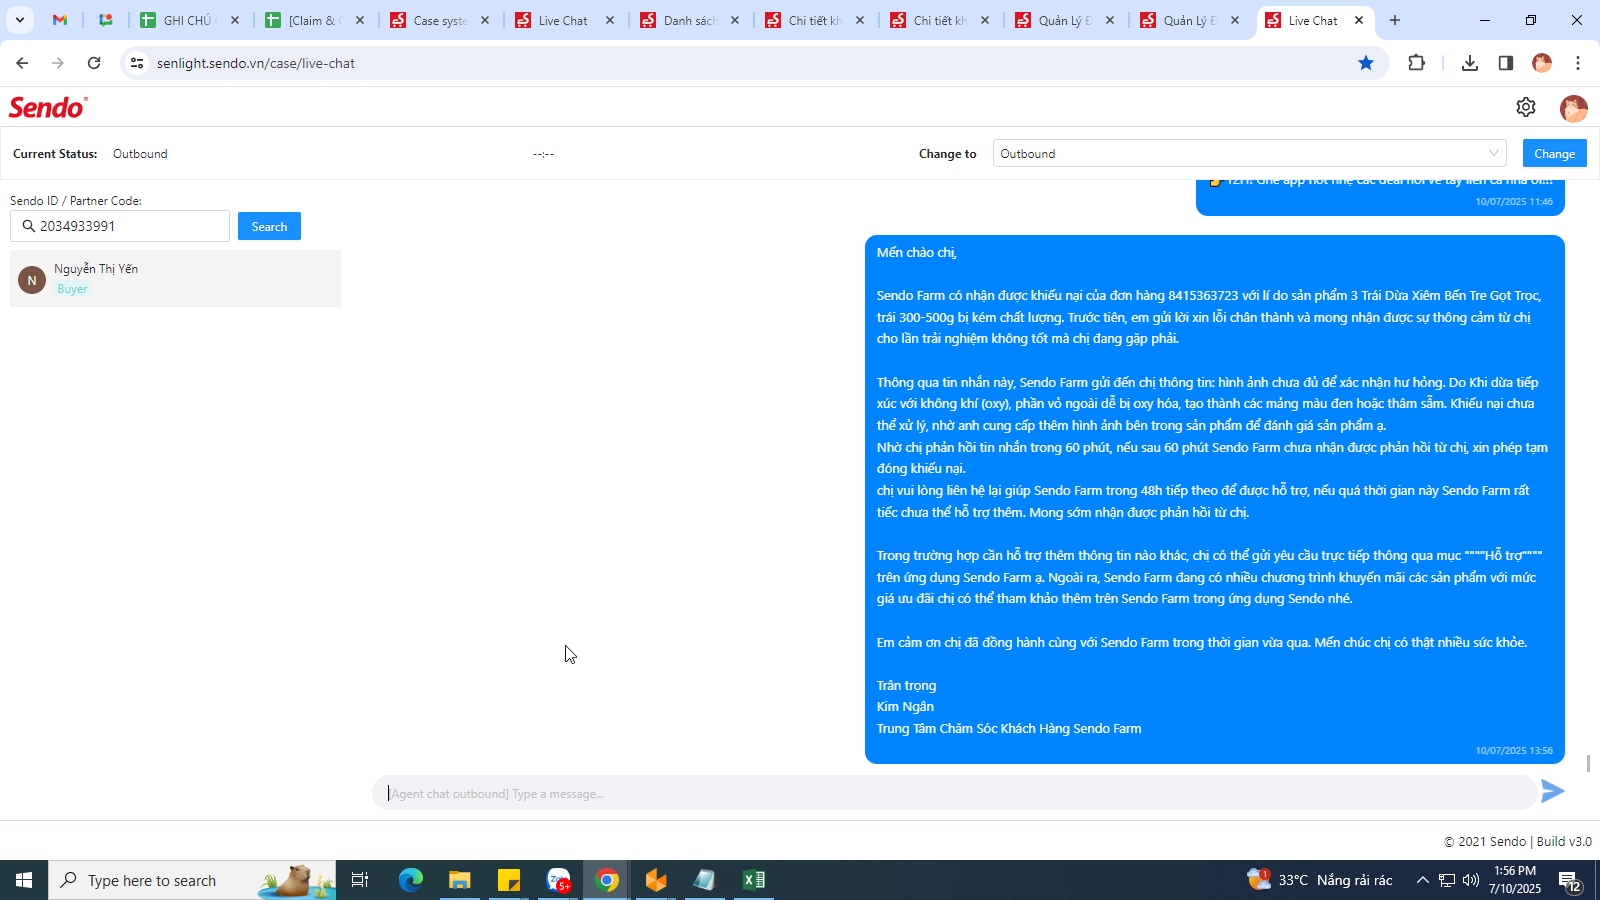Open network icon in system tray
Viewport: 1600px width, 900px height.
click(1447, 880)
